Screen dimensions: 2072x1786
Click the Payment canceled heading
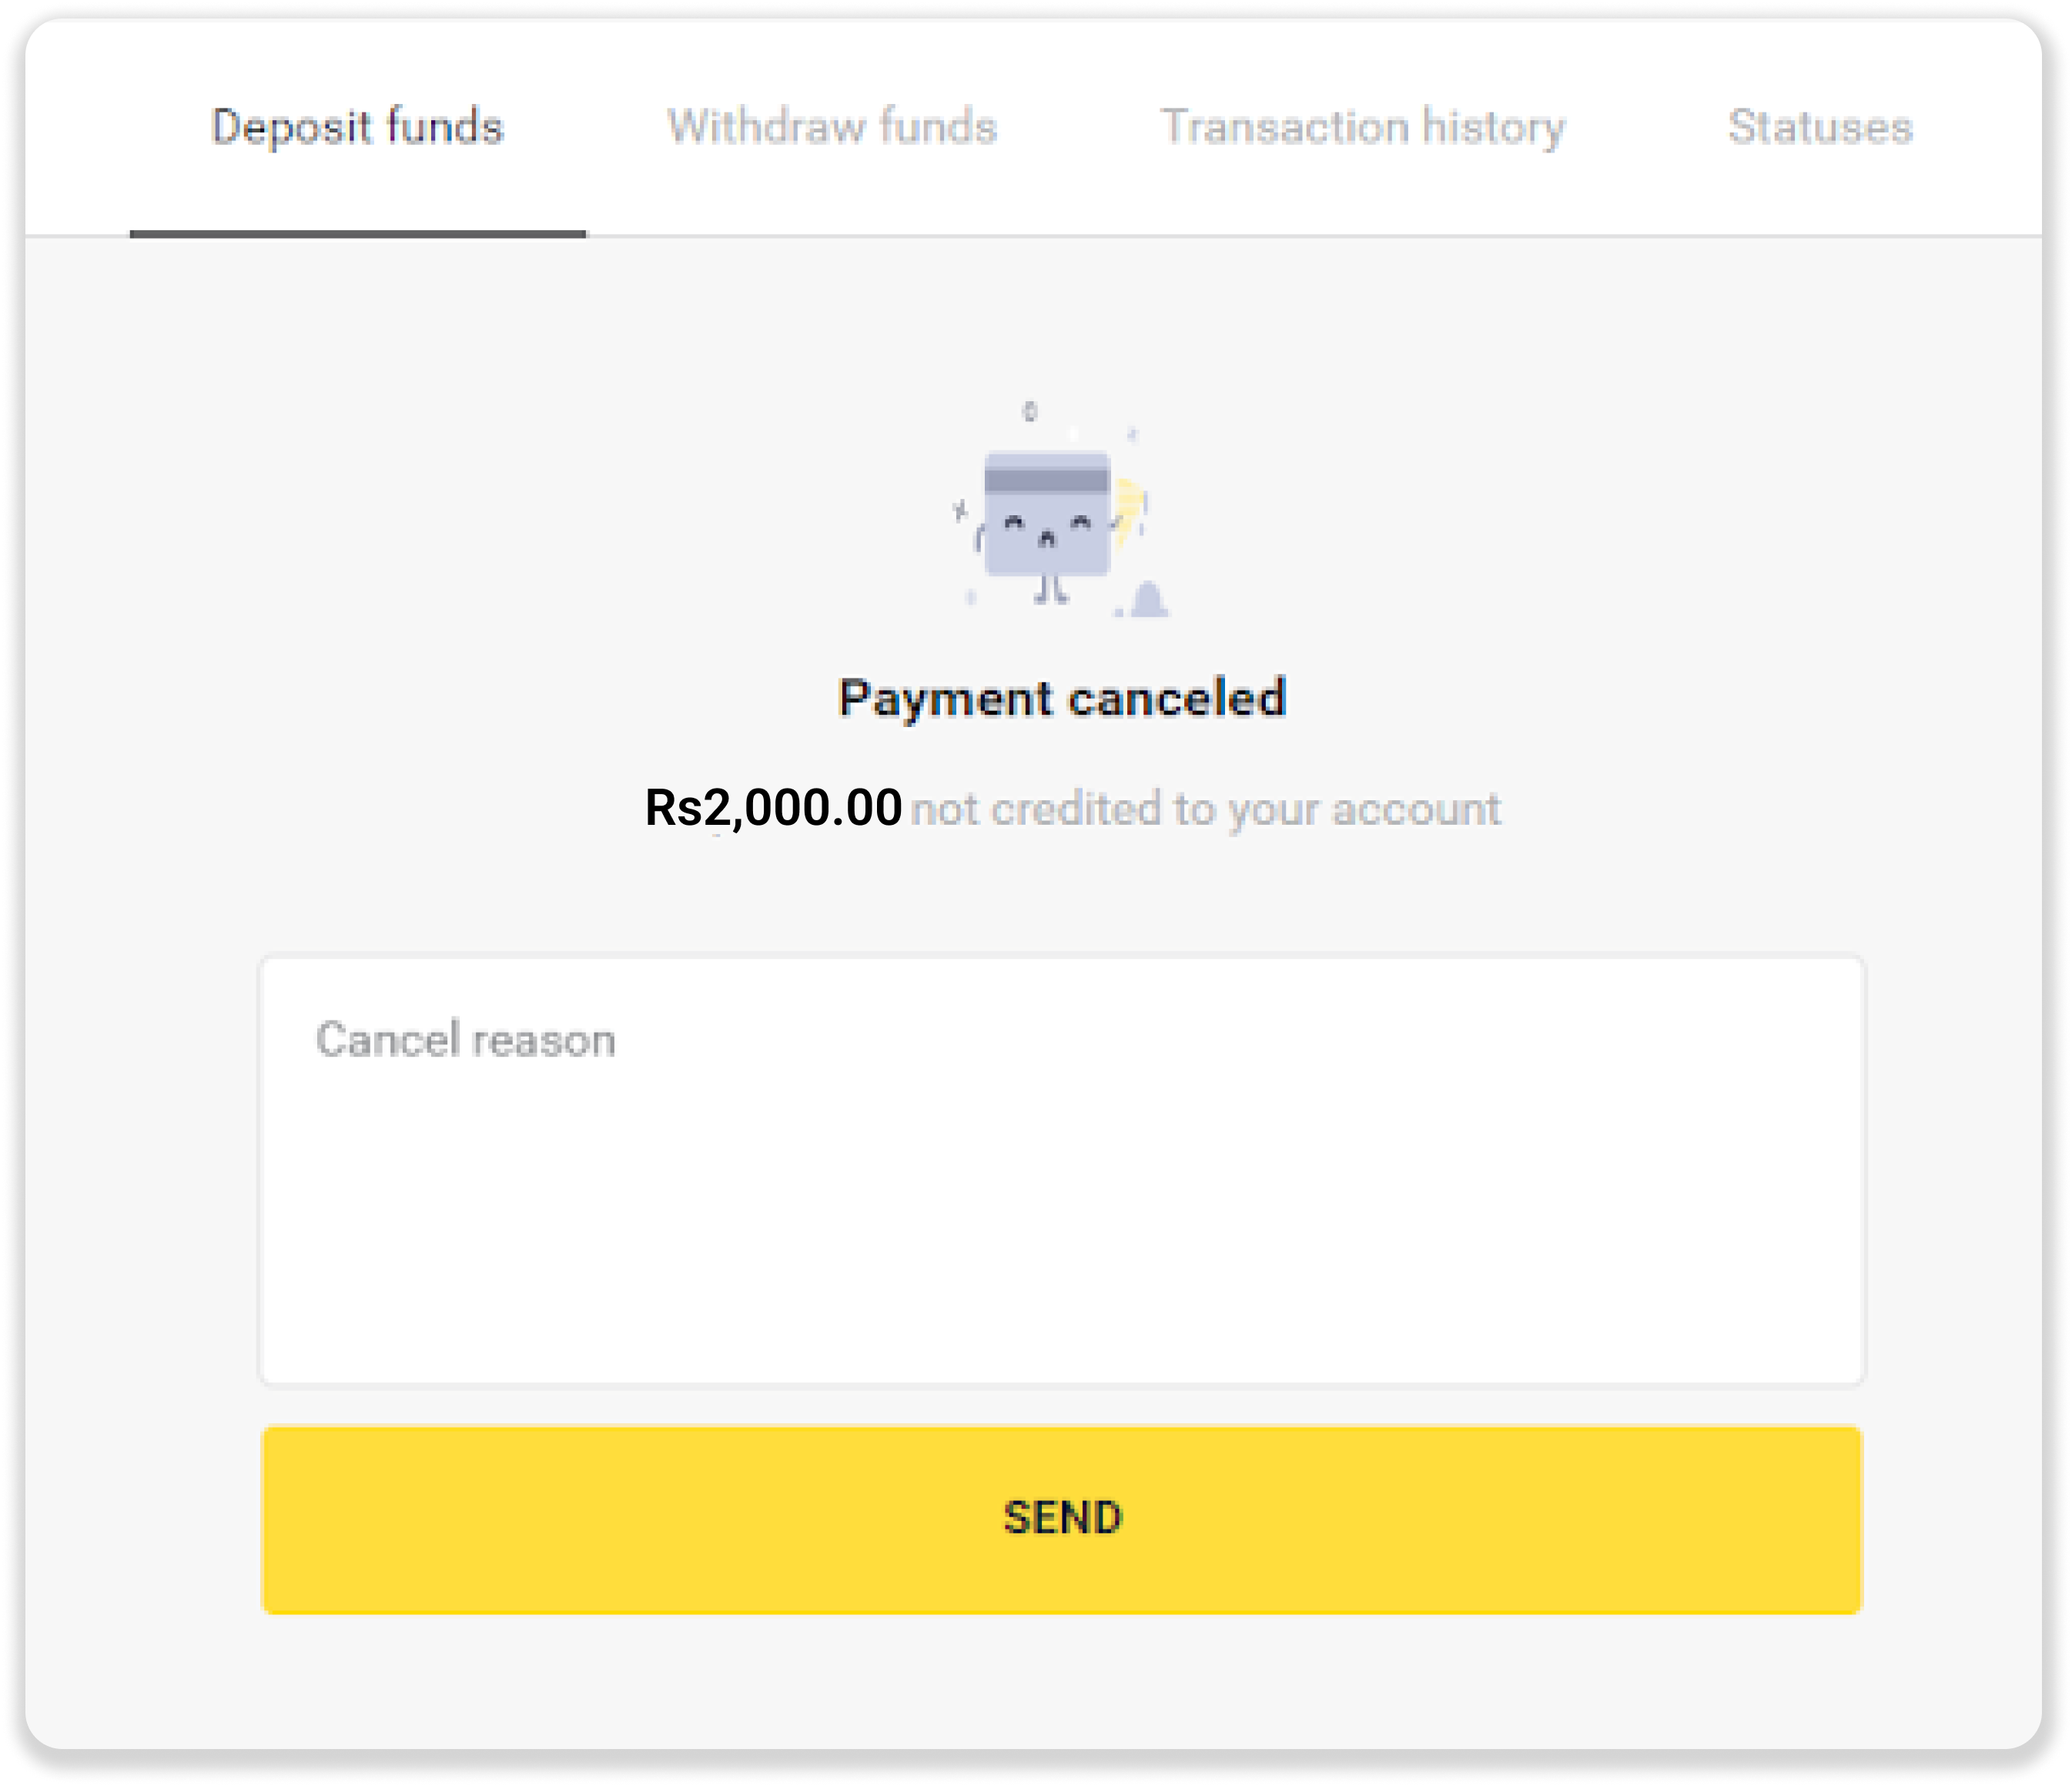point(1062,698)
